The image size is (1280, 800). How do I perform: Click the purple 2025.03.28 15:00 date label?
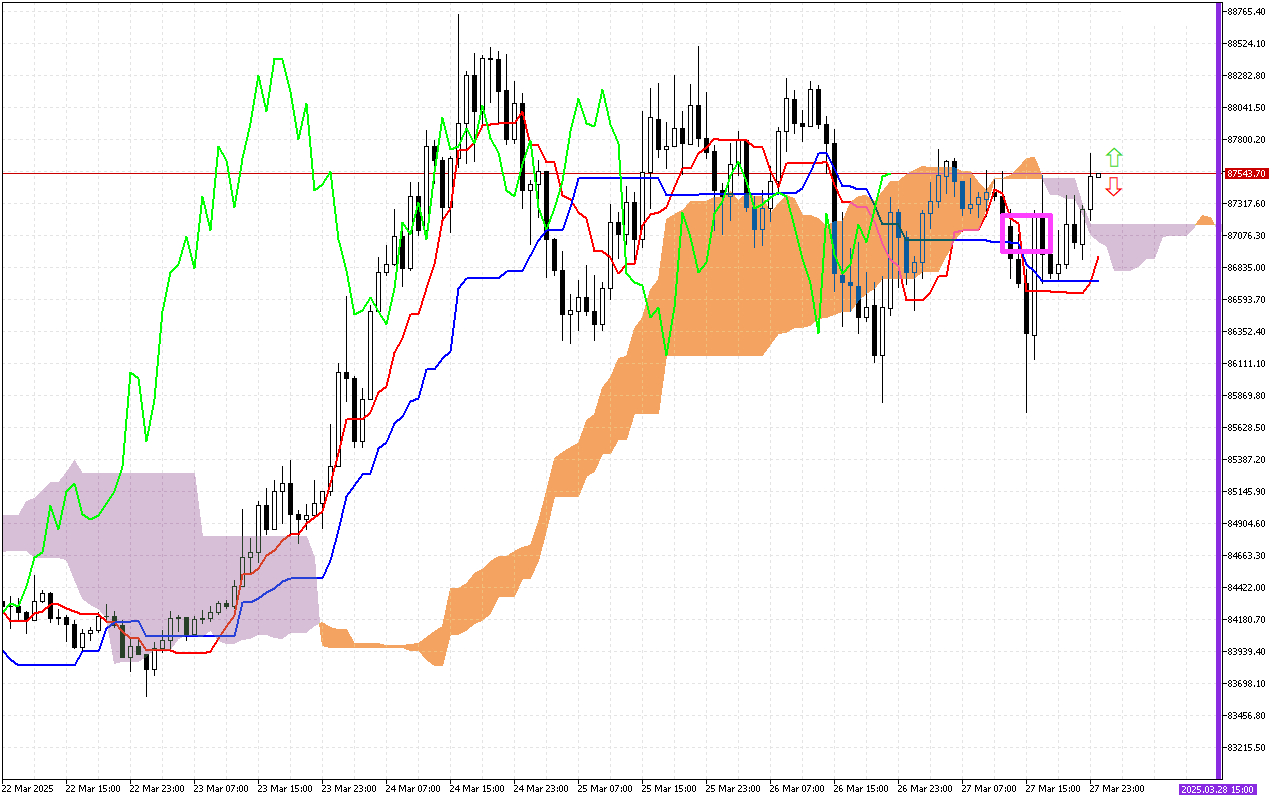point(1217,789)
